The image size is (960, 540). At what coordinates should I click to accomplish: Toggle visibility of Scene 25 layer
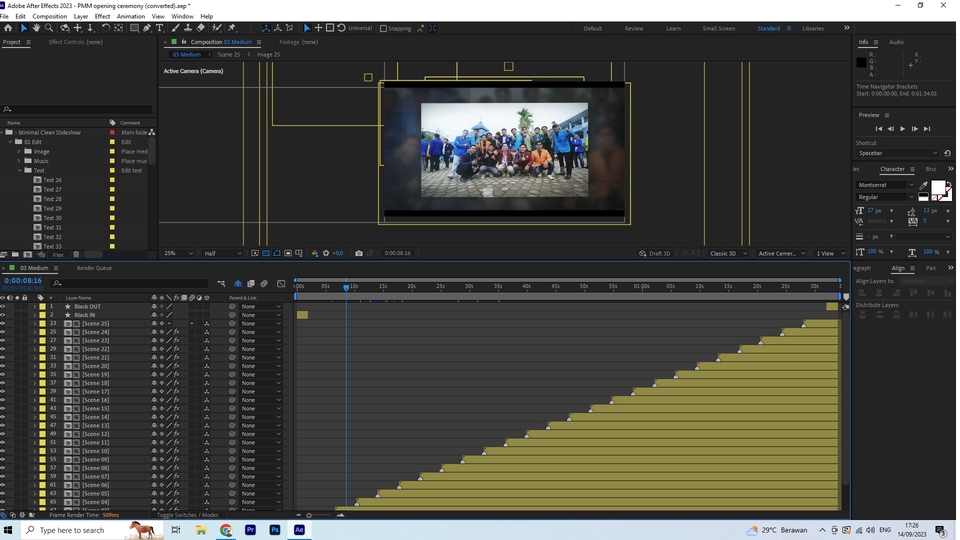point(3,324)
